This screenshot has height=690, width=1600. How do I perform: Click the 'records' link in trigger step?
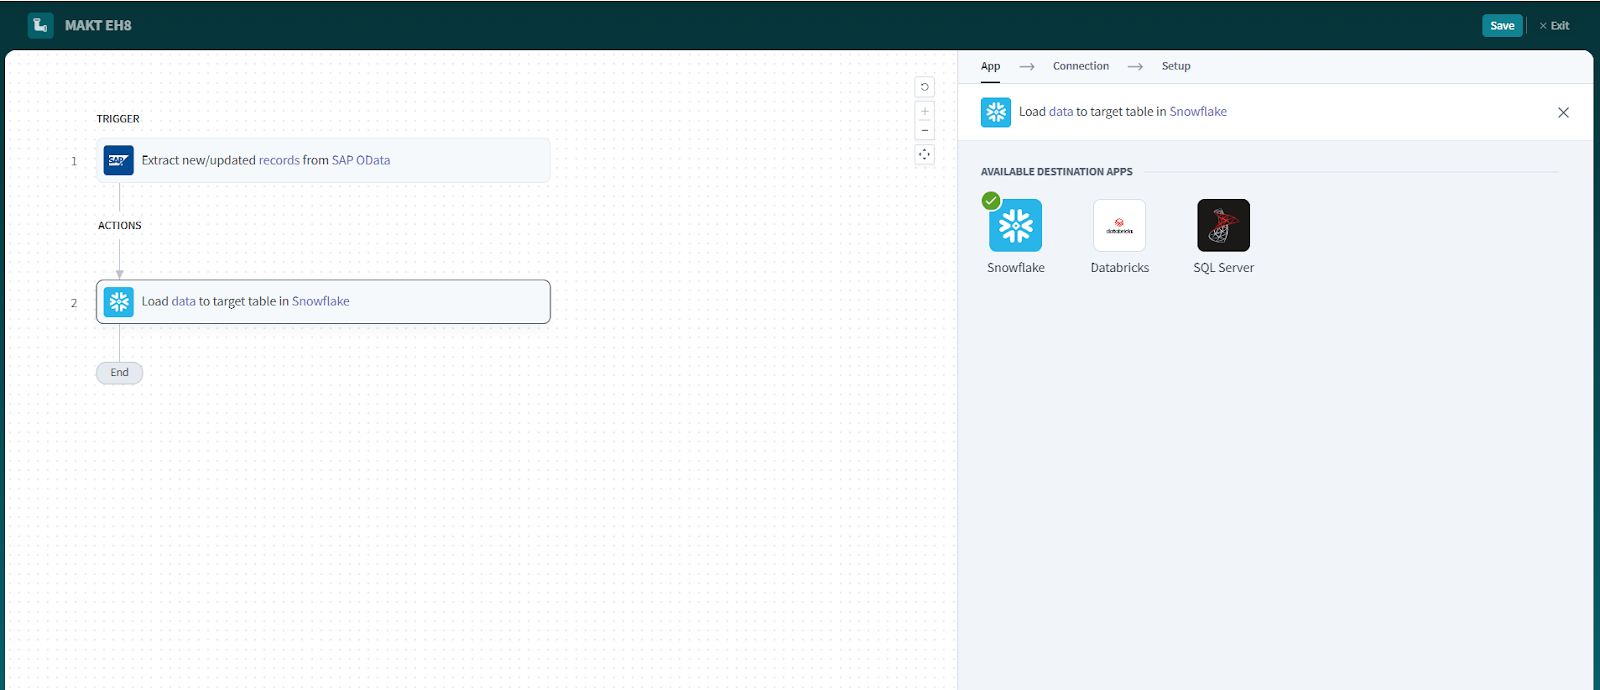pos(279,160)
